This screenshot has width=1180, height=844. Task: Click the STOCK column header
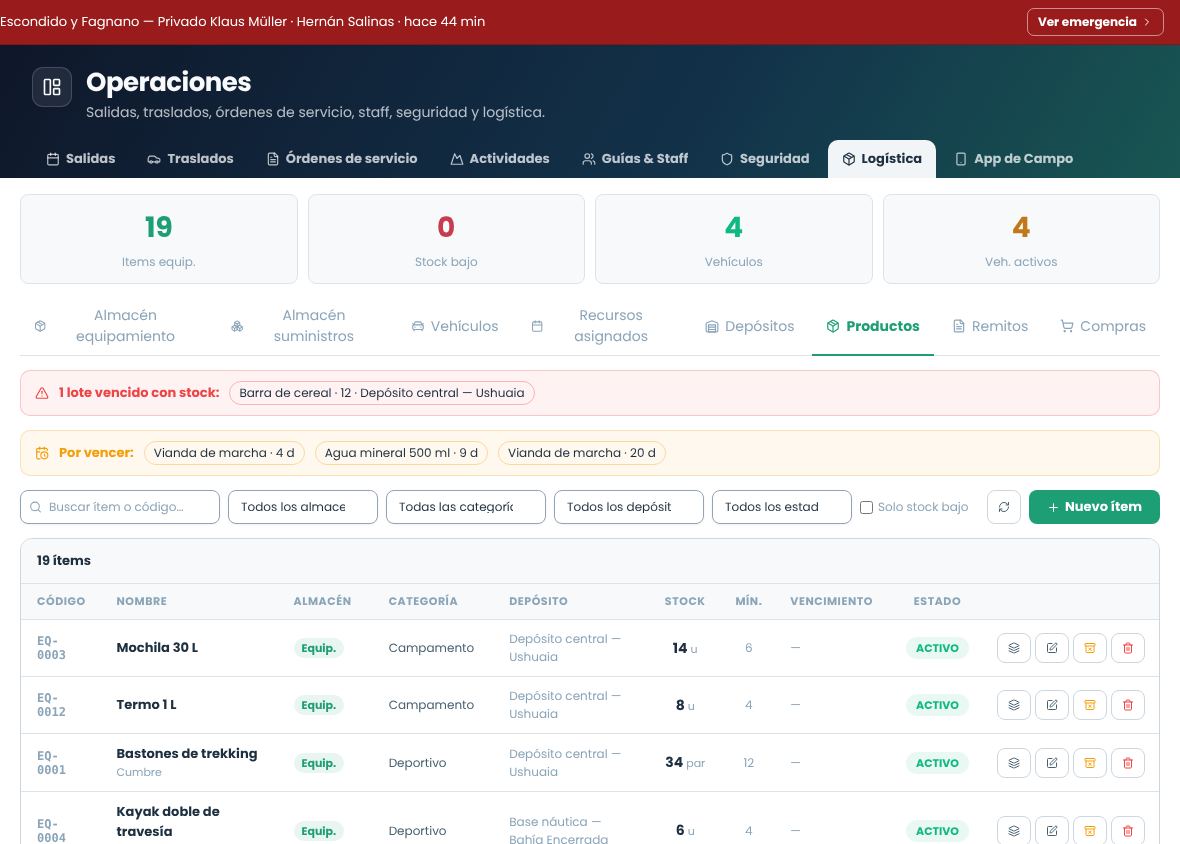tap(685, 601)
